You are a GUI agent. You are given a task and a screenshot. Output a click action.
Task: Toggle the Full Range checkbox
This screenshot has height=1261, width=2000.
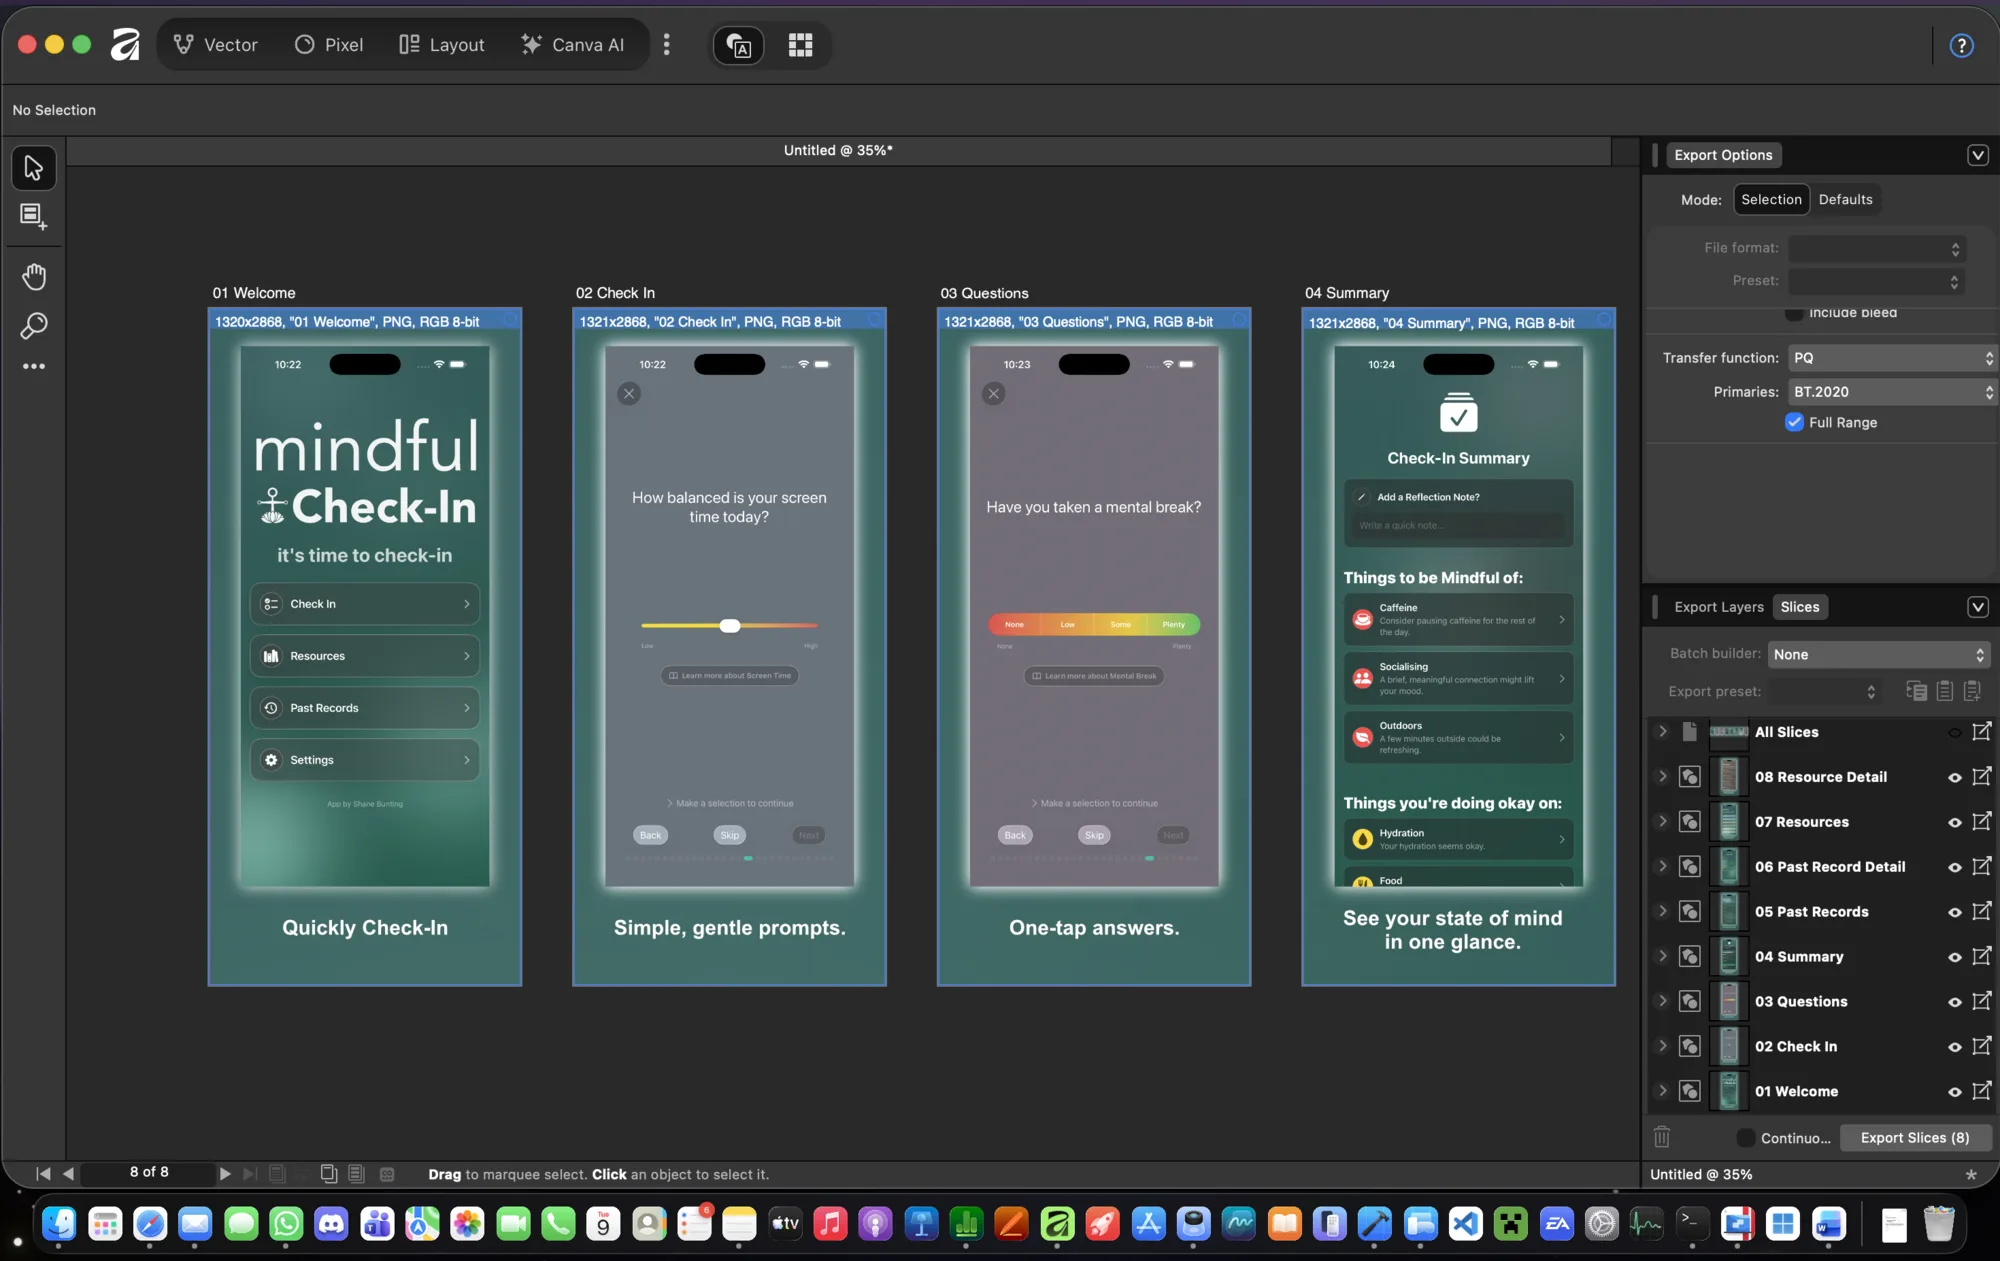(x=1794, y=422)
